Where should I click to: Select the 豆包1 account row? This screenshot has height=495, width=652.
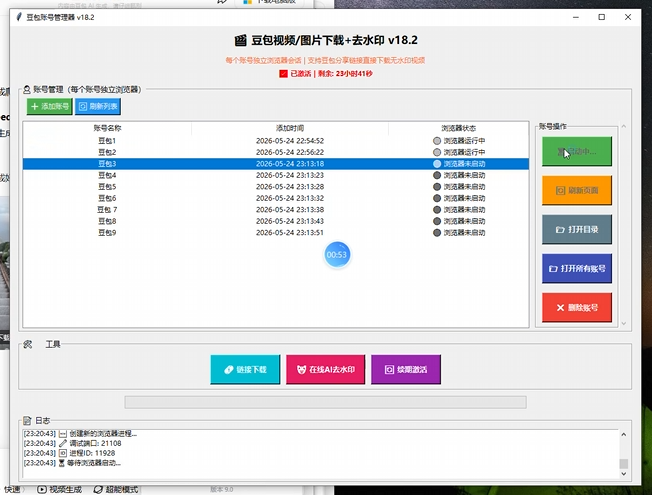tap(276, 141)
